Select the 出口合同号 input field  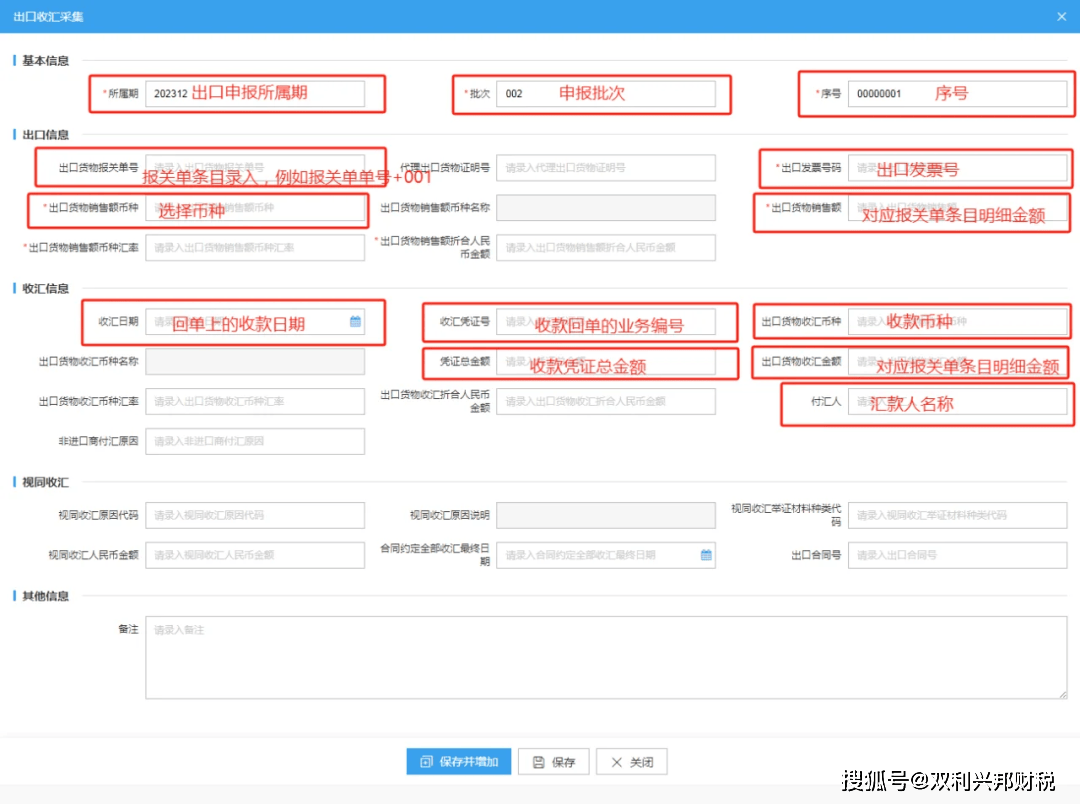pyautogui.click(x=956, y=555)
